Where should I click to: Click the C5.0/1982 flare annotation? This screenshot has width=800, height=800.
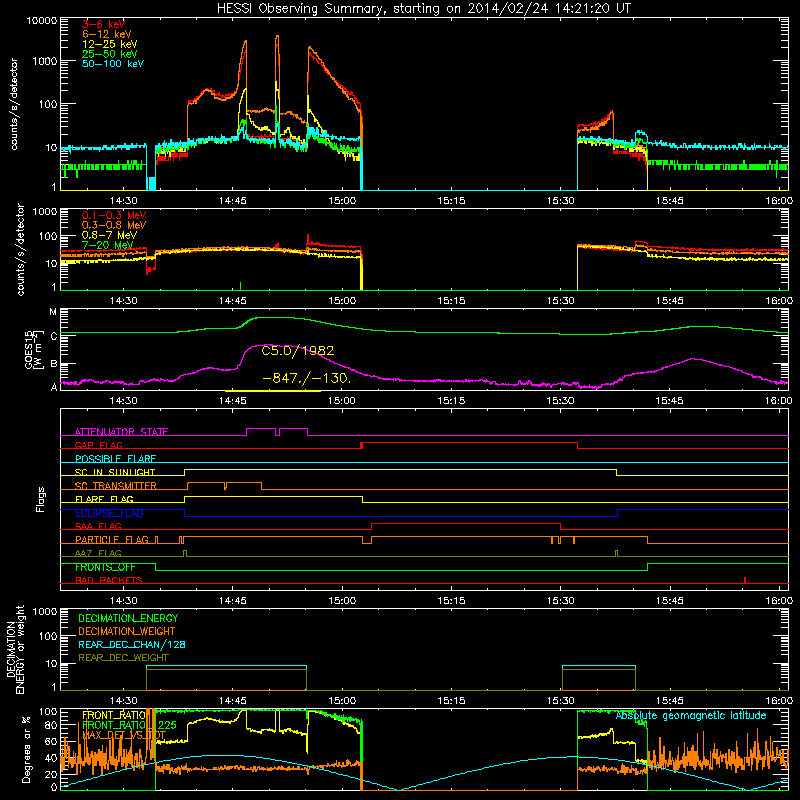[x=298, y=351]
